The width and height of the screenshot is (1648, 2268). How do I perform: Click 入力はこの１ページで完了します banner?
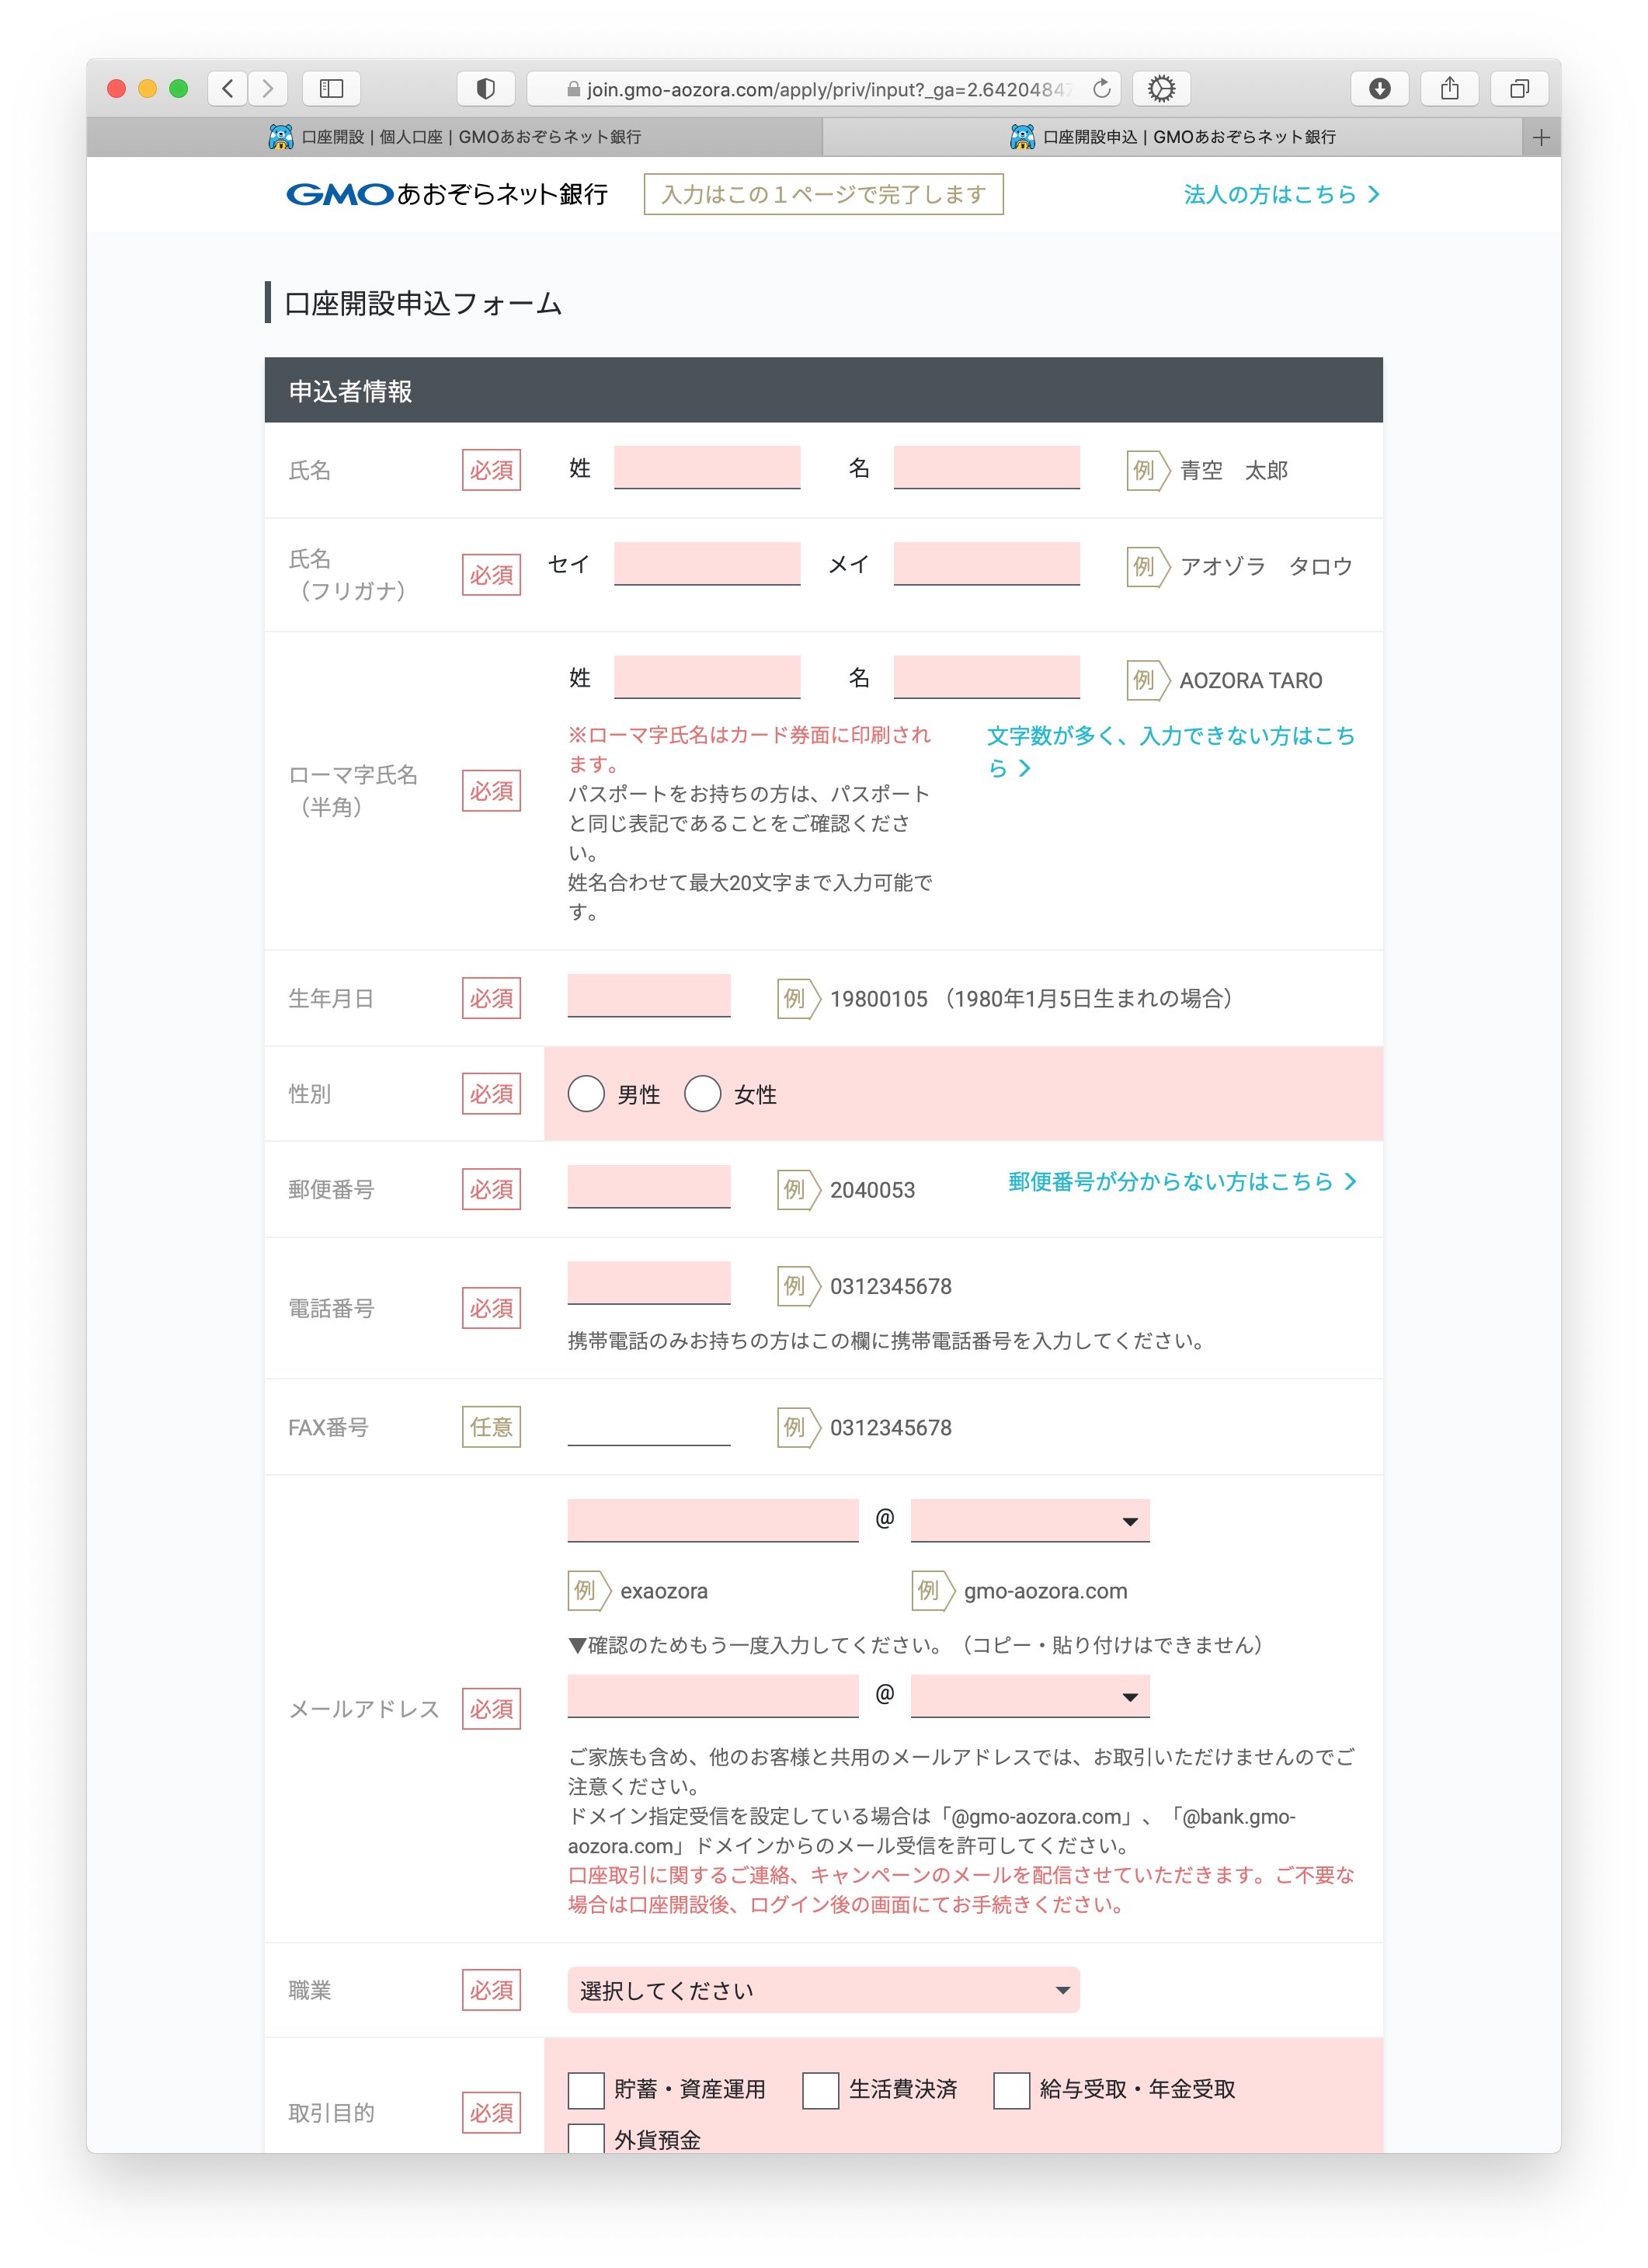pyautogui.click(x=823, y=194)
